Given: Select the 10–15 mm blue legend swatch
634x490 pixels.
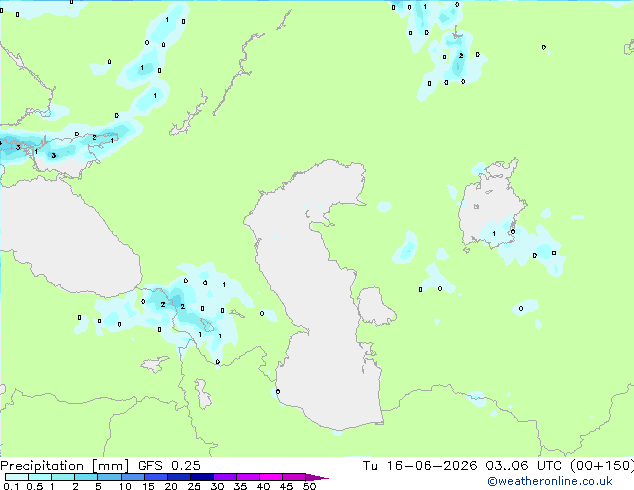Looking at the screenshot, I should 133,477.
